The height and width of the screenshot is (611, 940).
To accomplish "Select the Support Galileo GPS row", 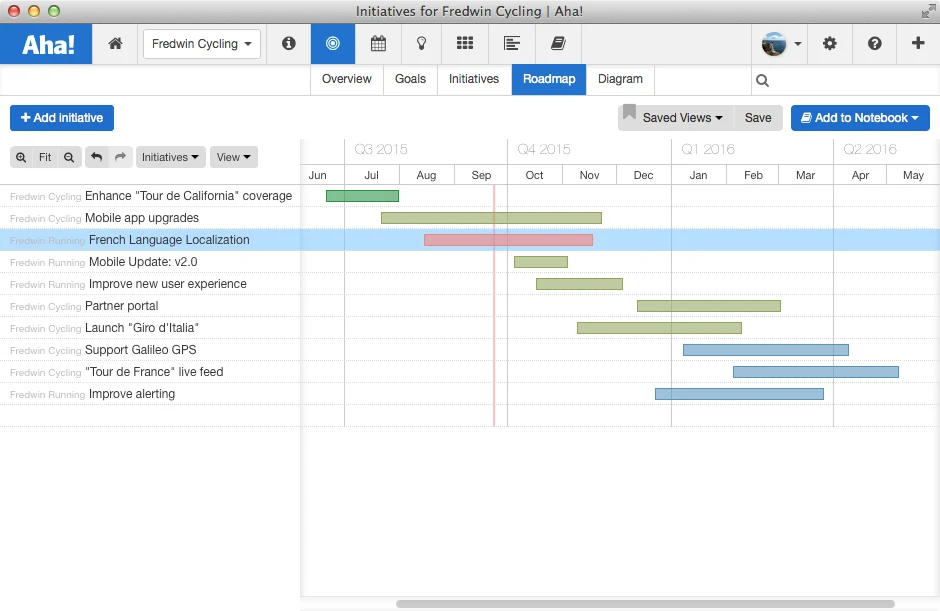I will point(150,350).
